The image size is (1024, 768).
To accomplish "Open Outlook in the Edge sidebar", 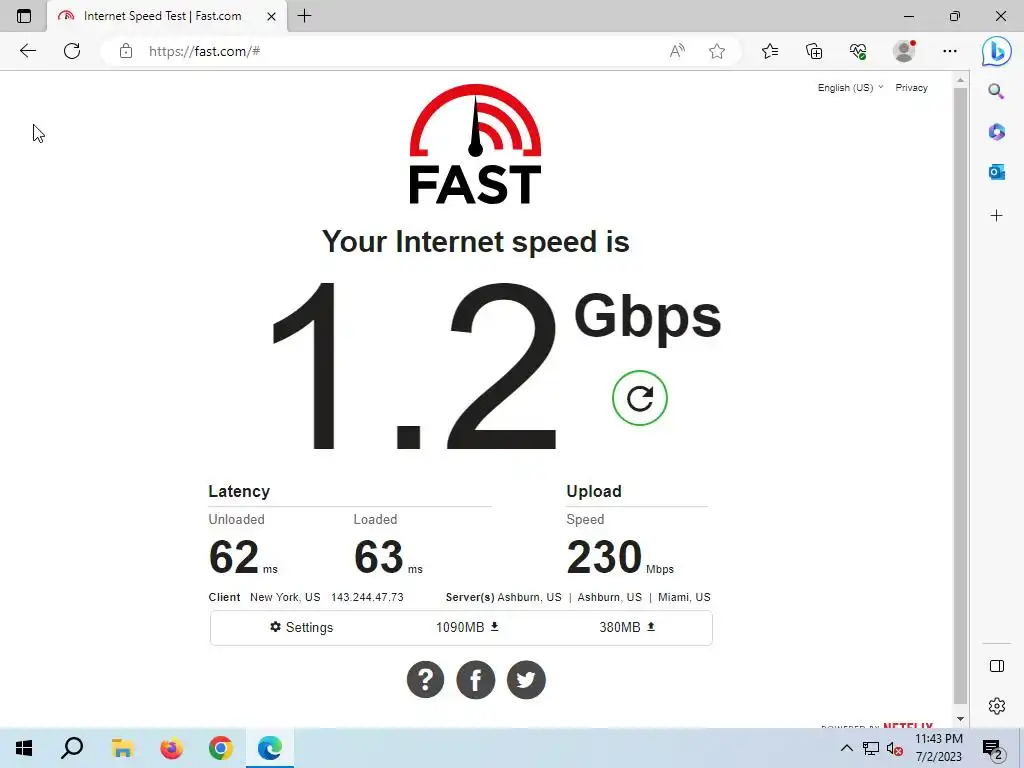I will coord(997,172).
